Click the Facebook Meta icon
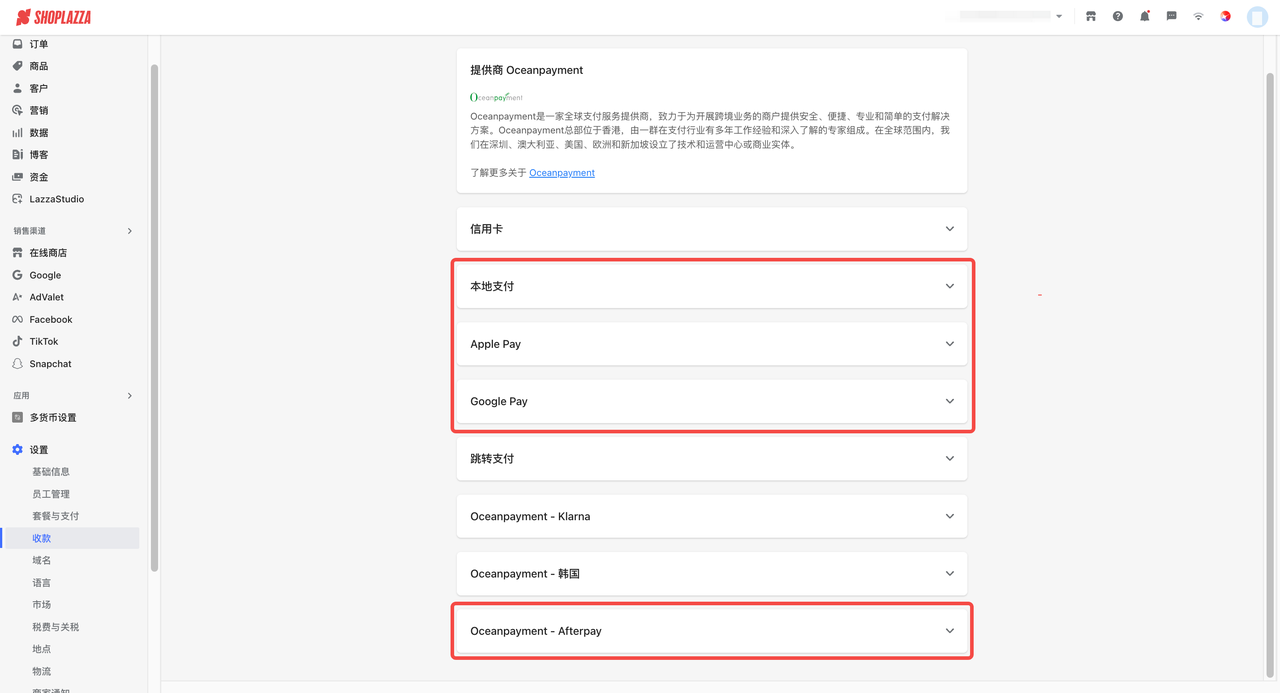 point(17,319)
